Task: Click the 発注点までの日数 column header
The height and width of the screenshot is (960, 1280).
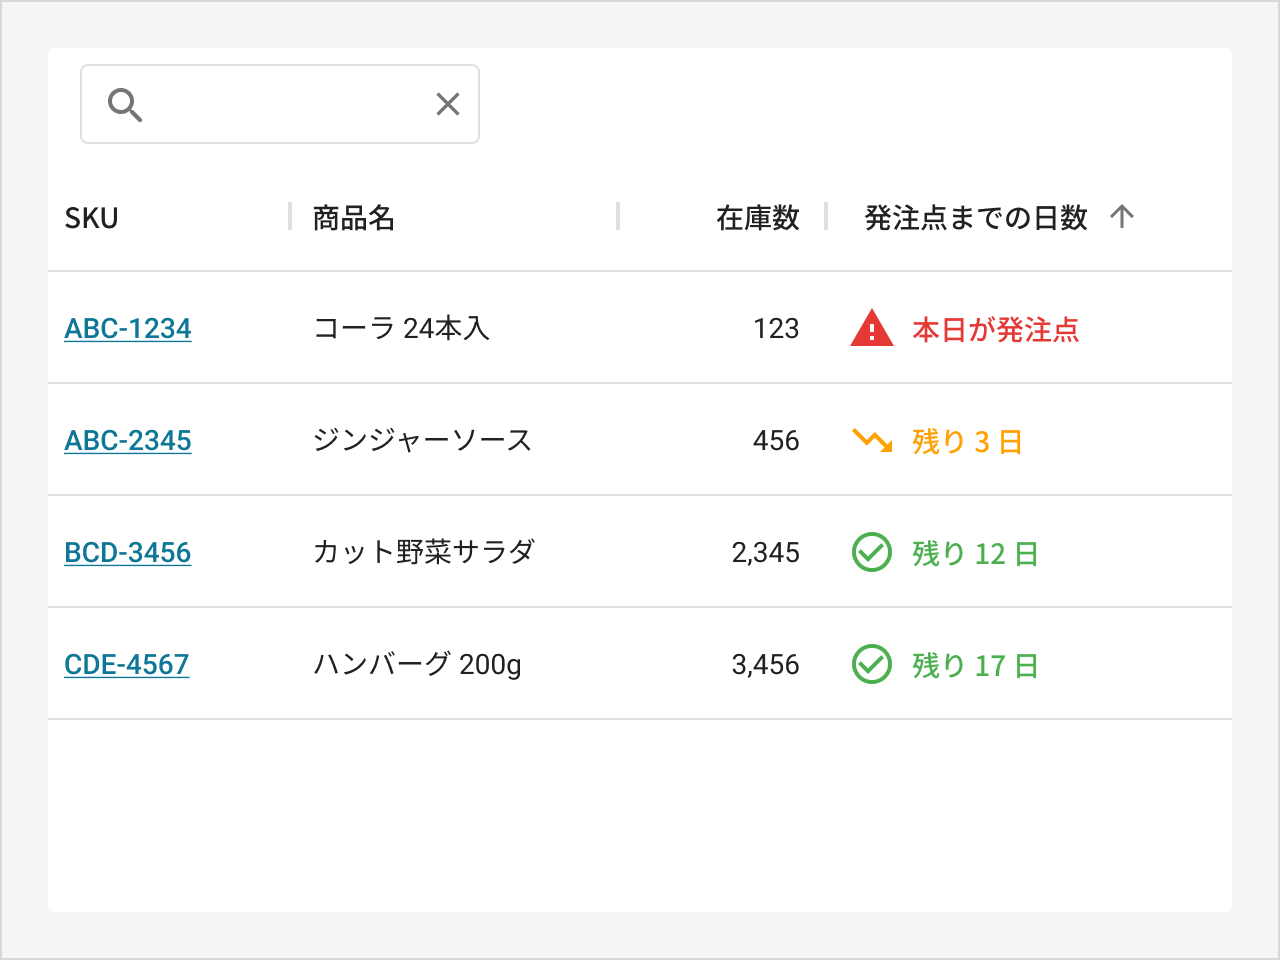Action: coord(975,218)
